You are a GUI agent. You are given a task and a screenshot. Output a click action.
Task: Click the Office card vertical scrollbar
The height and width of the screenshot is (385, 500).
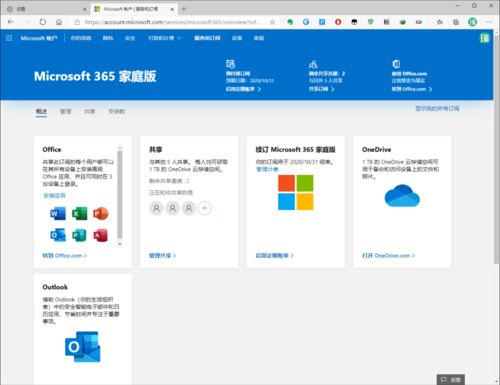click(120, 195)
